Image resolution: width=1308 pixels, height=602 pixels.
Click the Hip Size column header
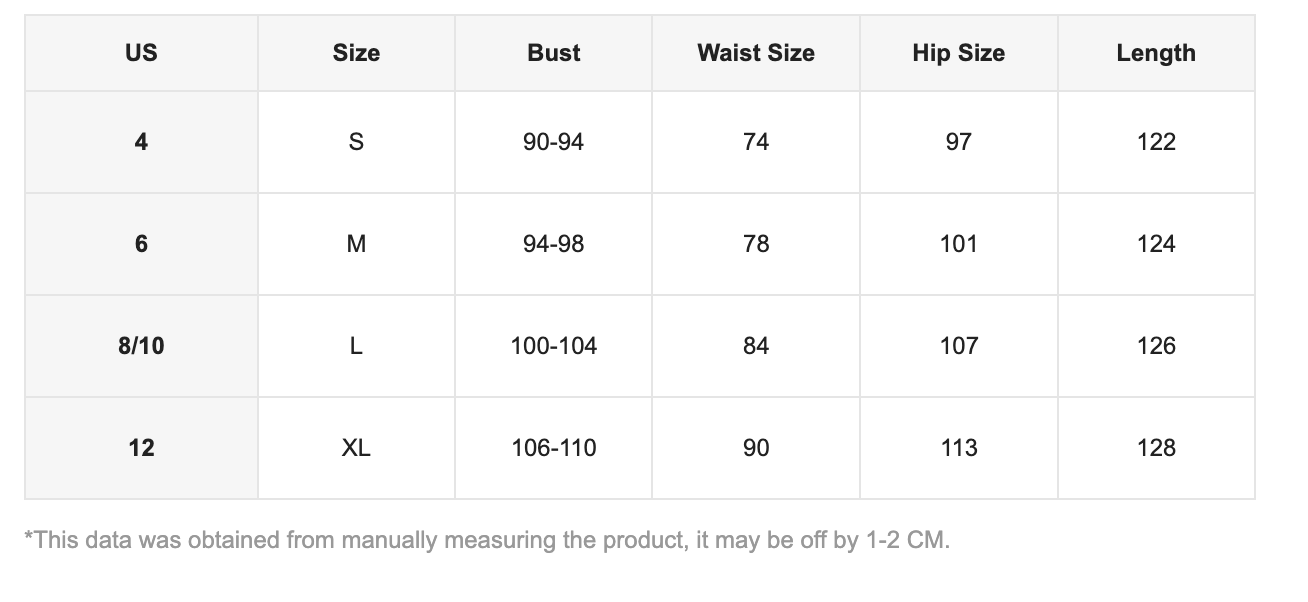(x=958, y=53)
